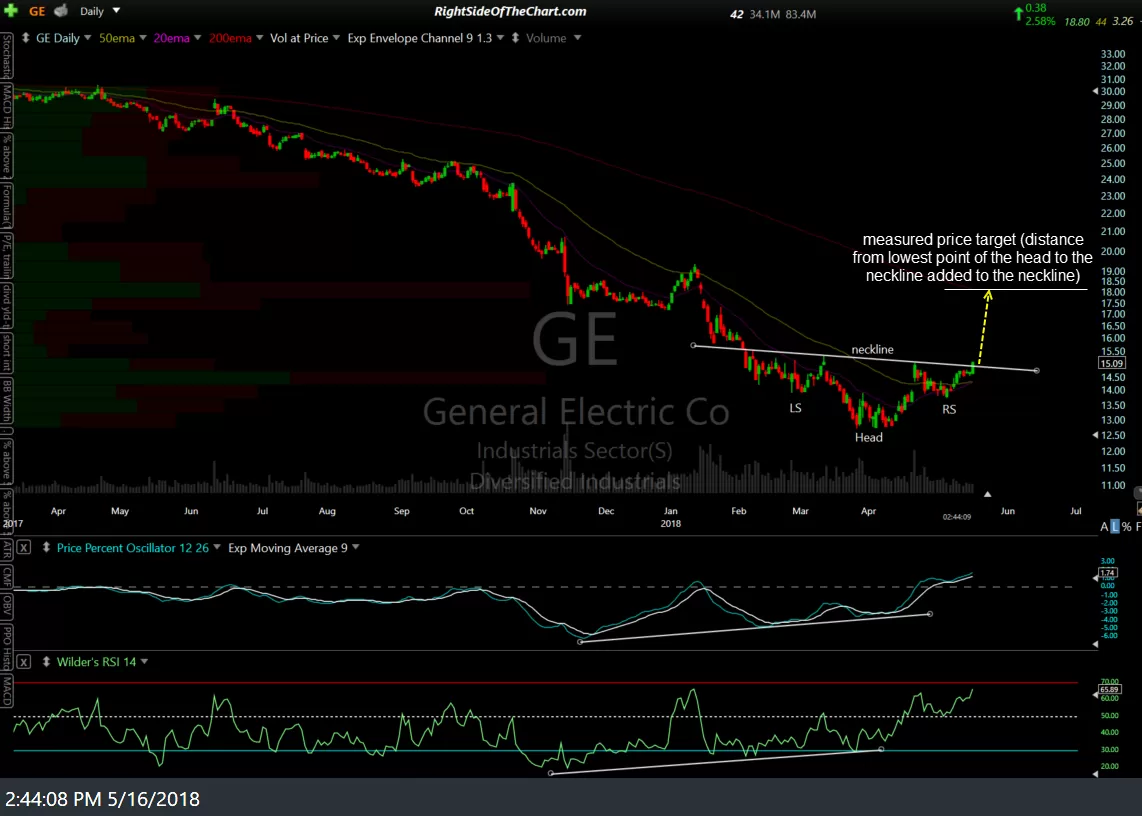Open the PPO Hist side tab

pos(6,647)
